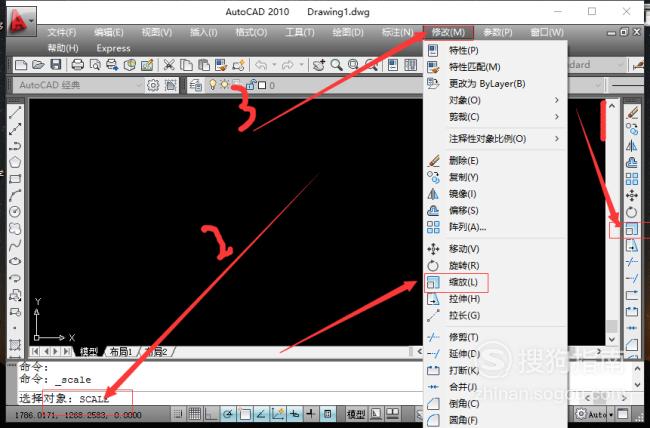Click the drawing vertical scrollbar up arrow
The width and height of the screenshot is (650, 428).
[612, 106]
